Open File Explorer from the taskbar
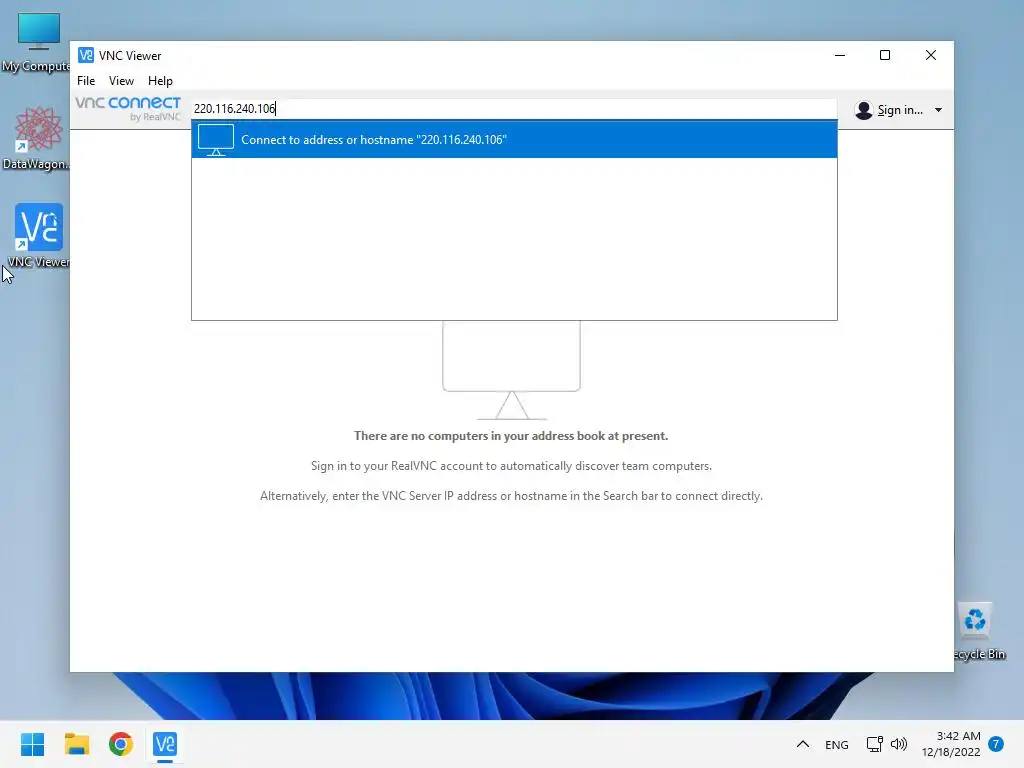1024x768 pixels. (x=76, y=744)
